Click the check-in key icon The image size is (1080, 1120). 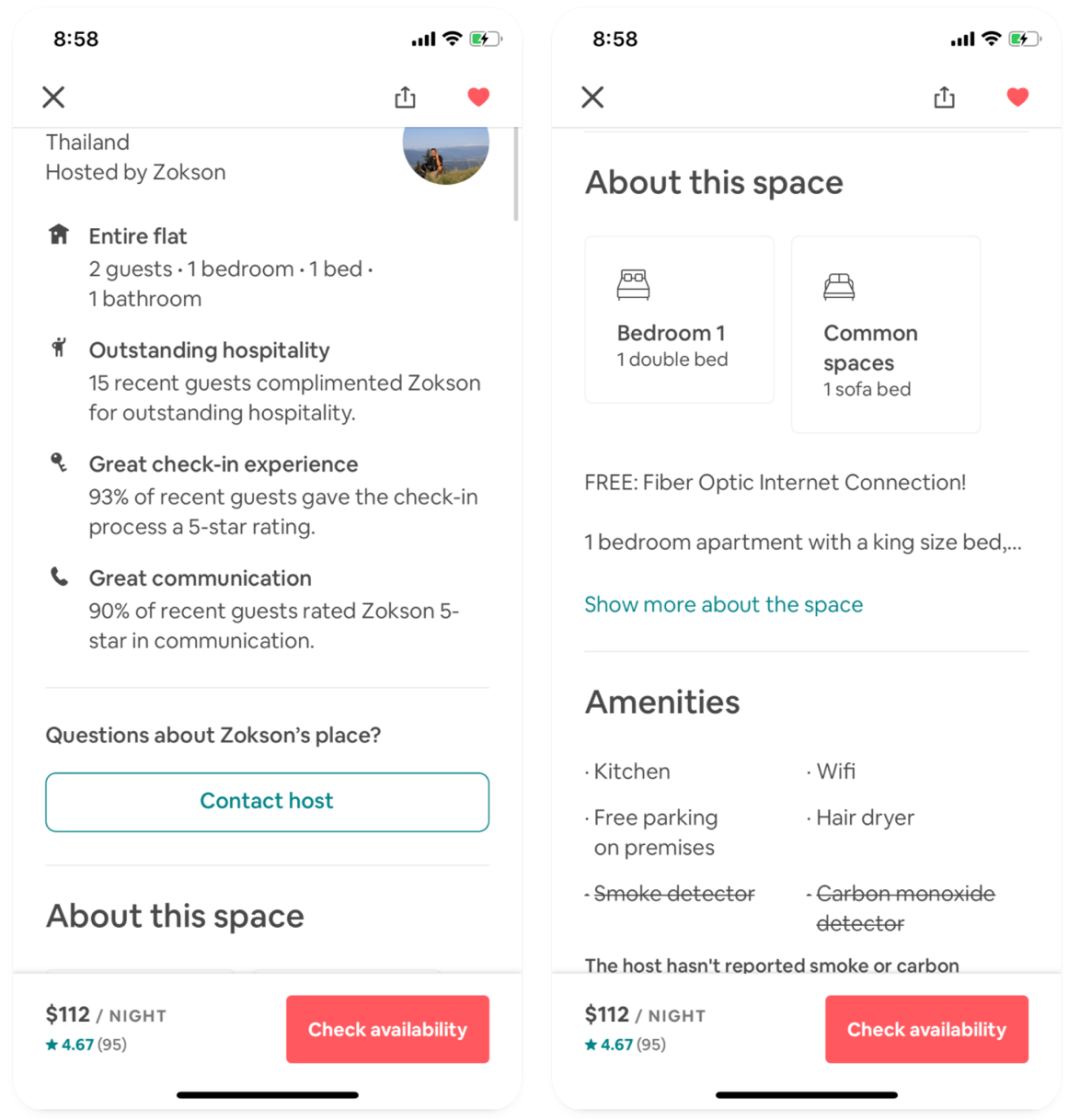[59, 462]
